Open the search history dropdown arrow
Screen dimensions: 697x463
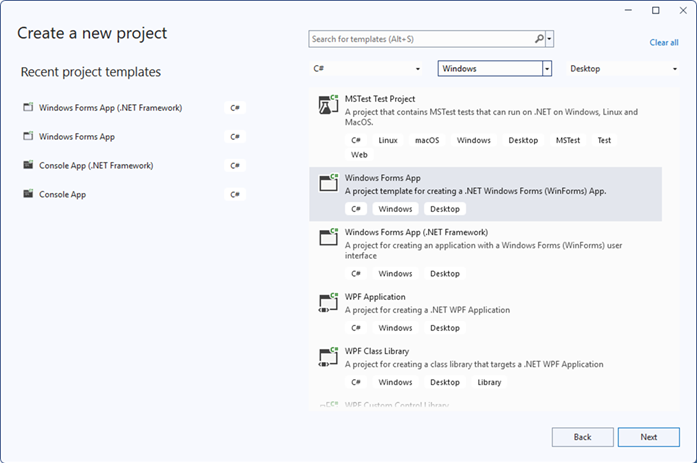click(x=549, y=39)
